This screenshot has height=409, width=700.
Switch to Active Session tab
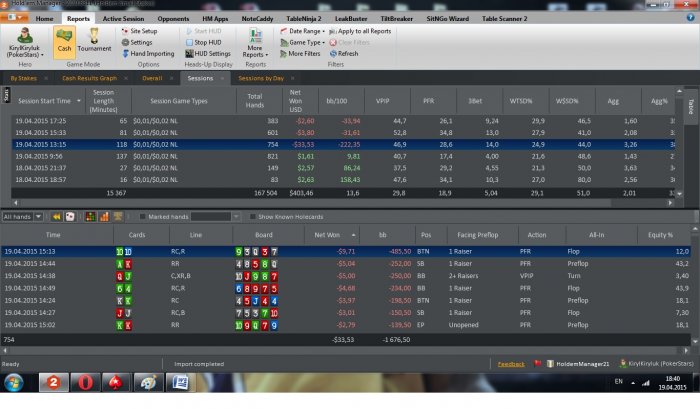point(123,19)
